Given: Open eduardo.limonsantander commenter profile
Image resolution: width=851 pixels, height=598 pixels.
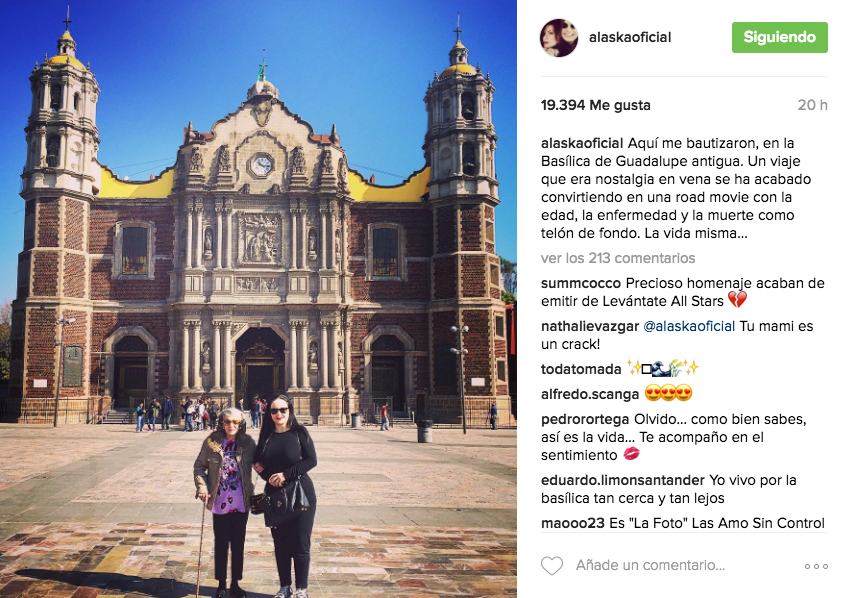Looking at the screenshot, I should [623, 480].
